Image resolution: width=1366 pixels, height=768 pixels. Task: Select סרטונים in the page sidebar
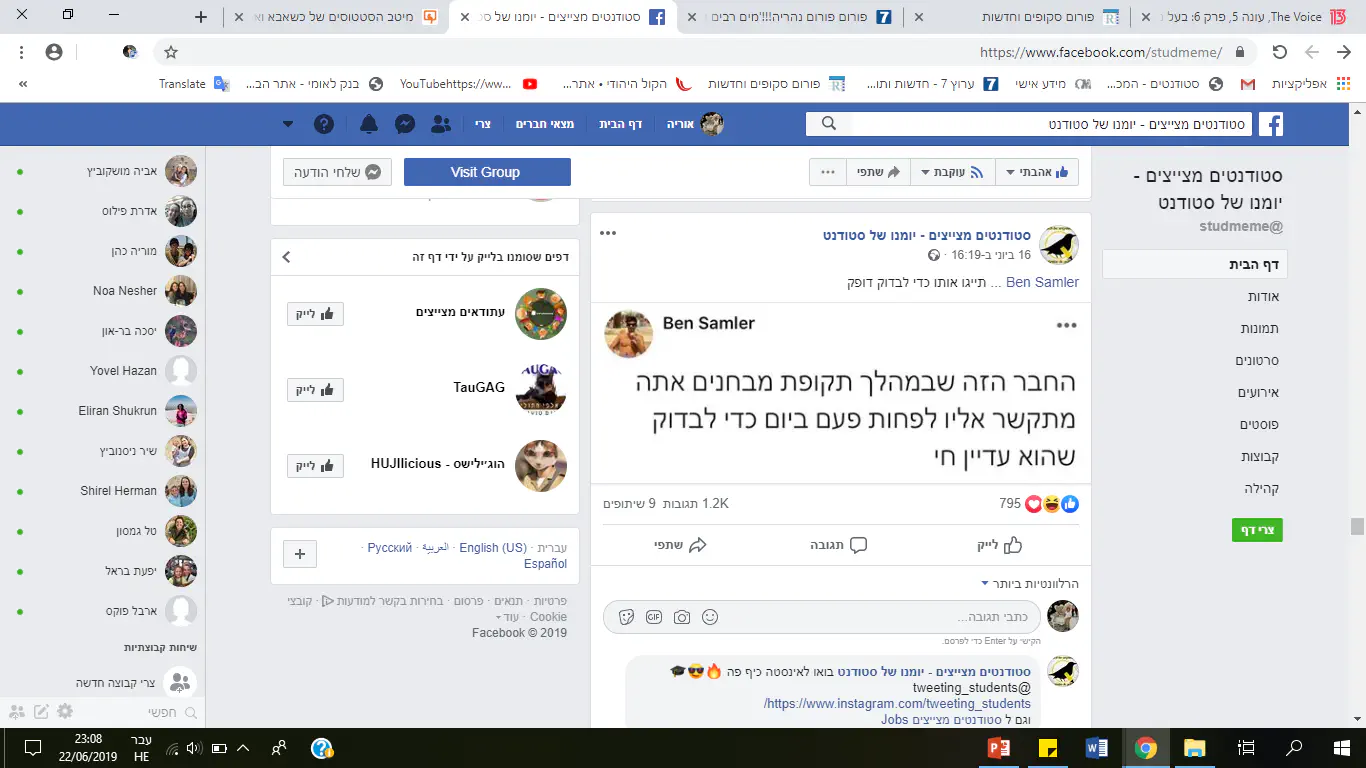(x=1257, y=360)
